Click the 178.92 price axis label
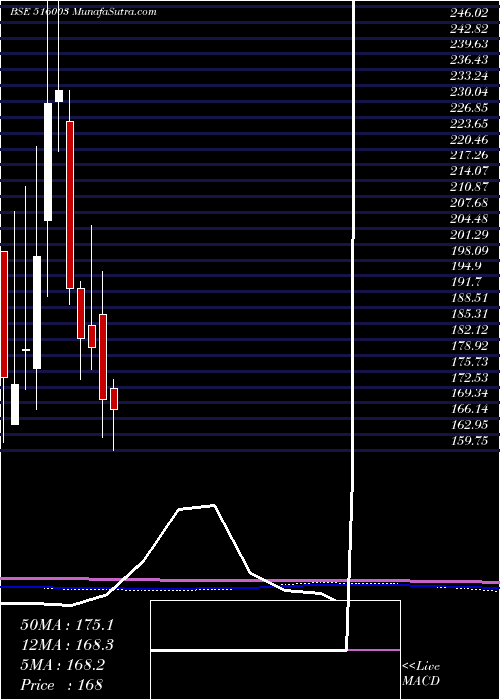The width and height of the screenshot is (500, 700). point(469,346)
